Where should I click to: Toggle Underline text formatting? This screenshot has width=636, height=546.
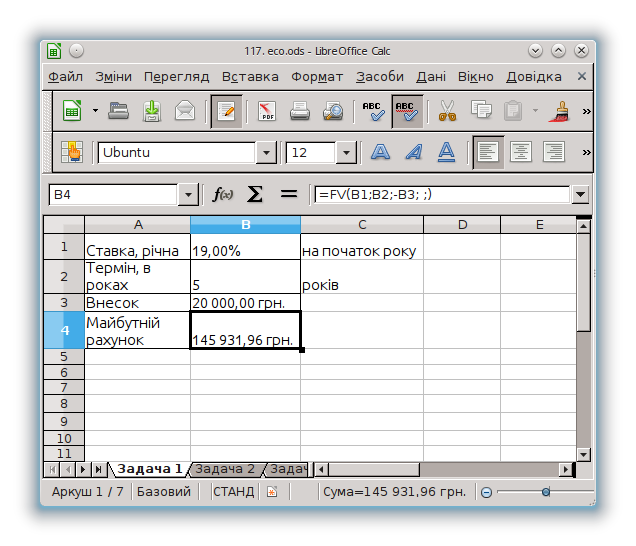446,152
